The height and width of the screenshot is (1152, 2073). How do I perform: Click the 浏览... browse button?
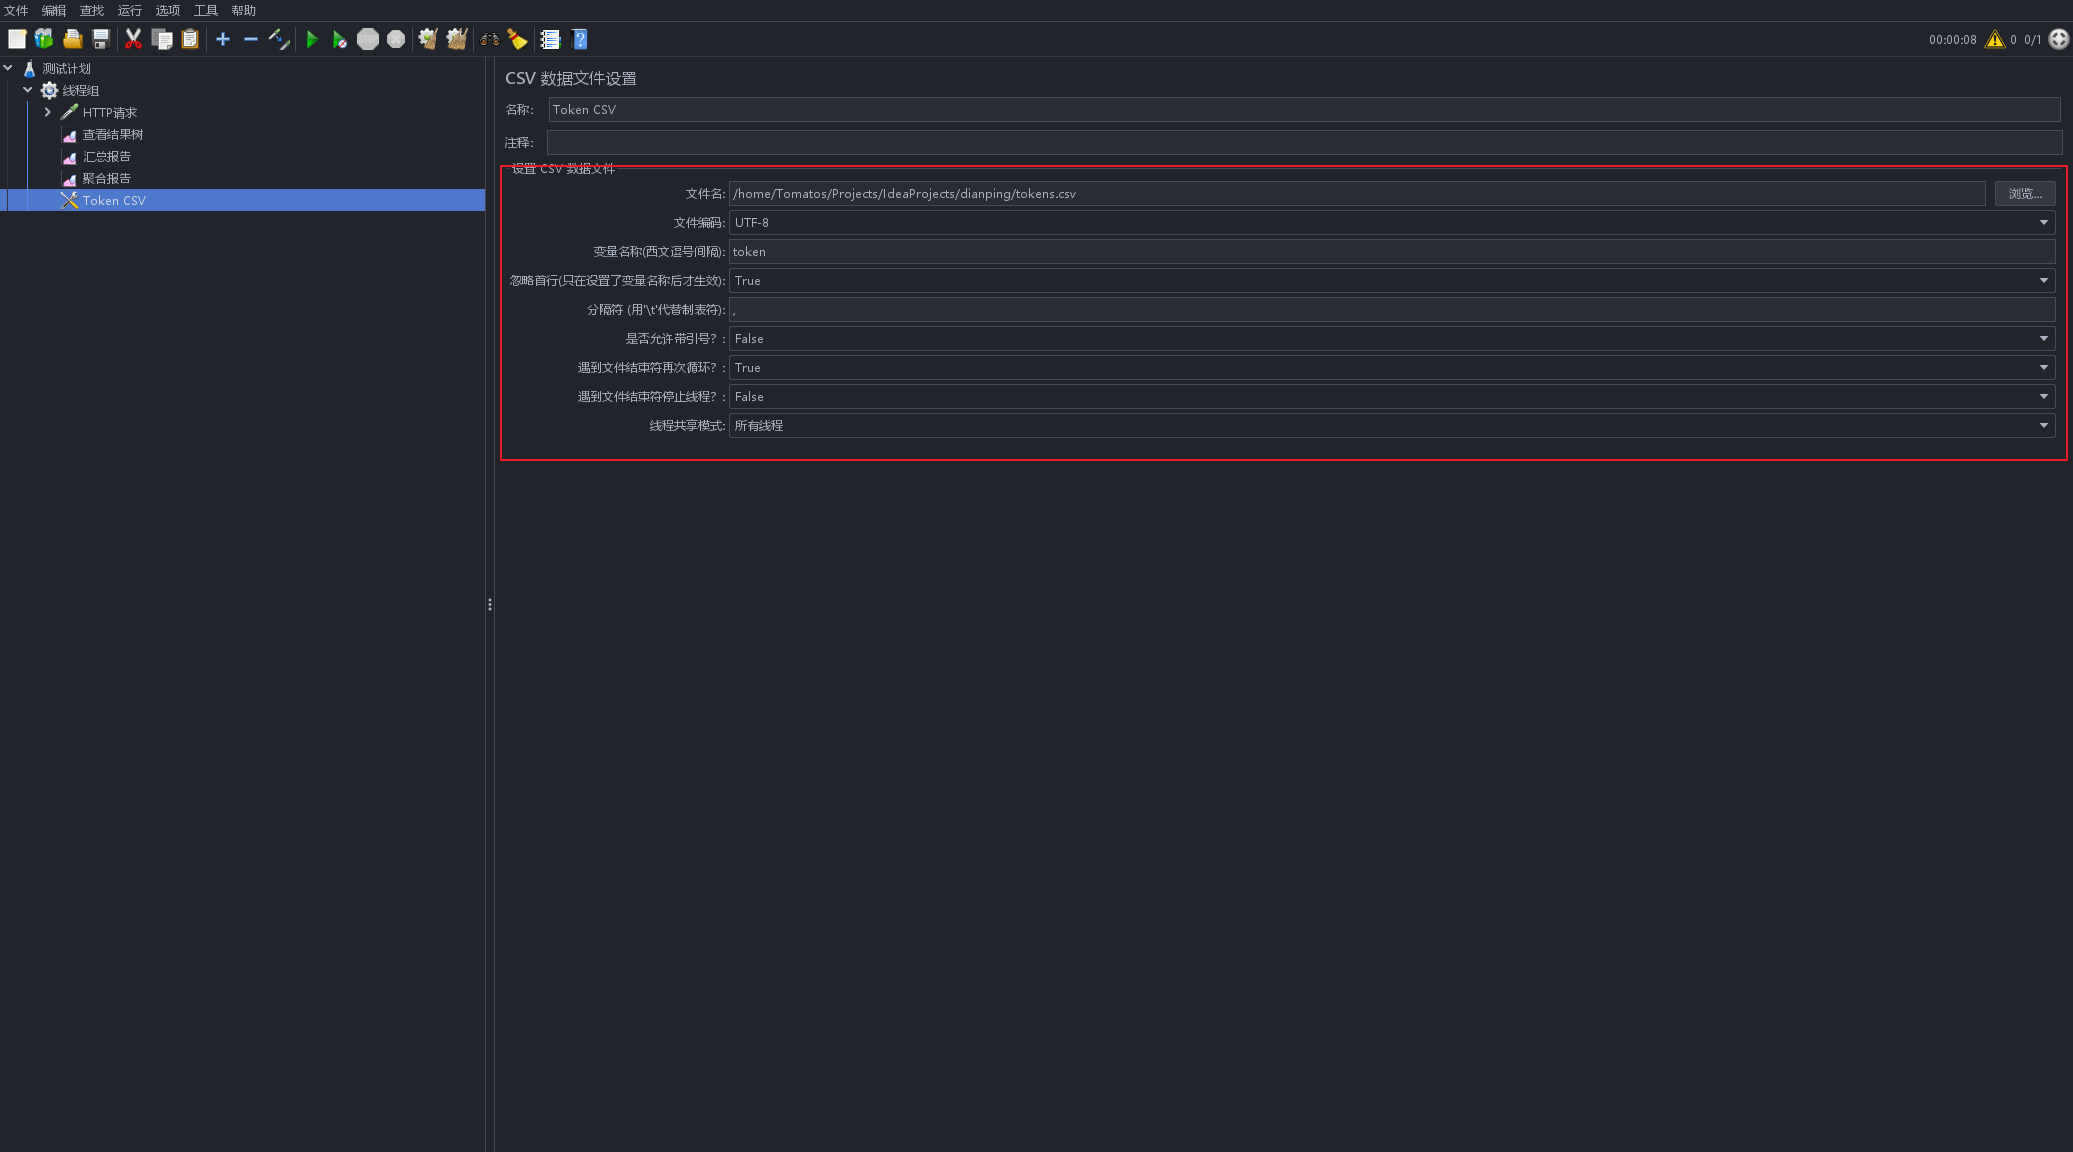pyautogui.click(x=2024, y=193)
